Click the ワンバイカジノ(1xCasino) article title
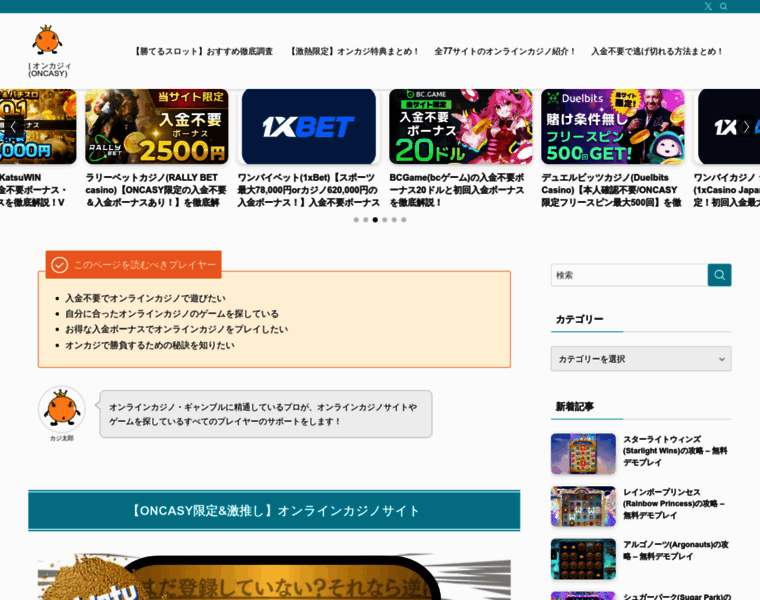The width and height of the screenshot is (760, 600). 727,190
